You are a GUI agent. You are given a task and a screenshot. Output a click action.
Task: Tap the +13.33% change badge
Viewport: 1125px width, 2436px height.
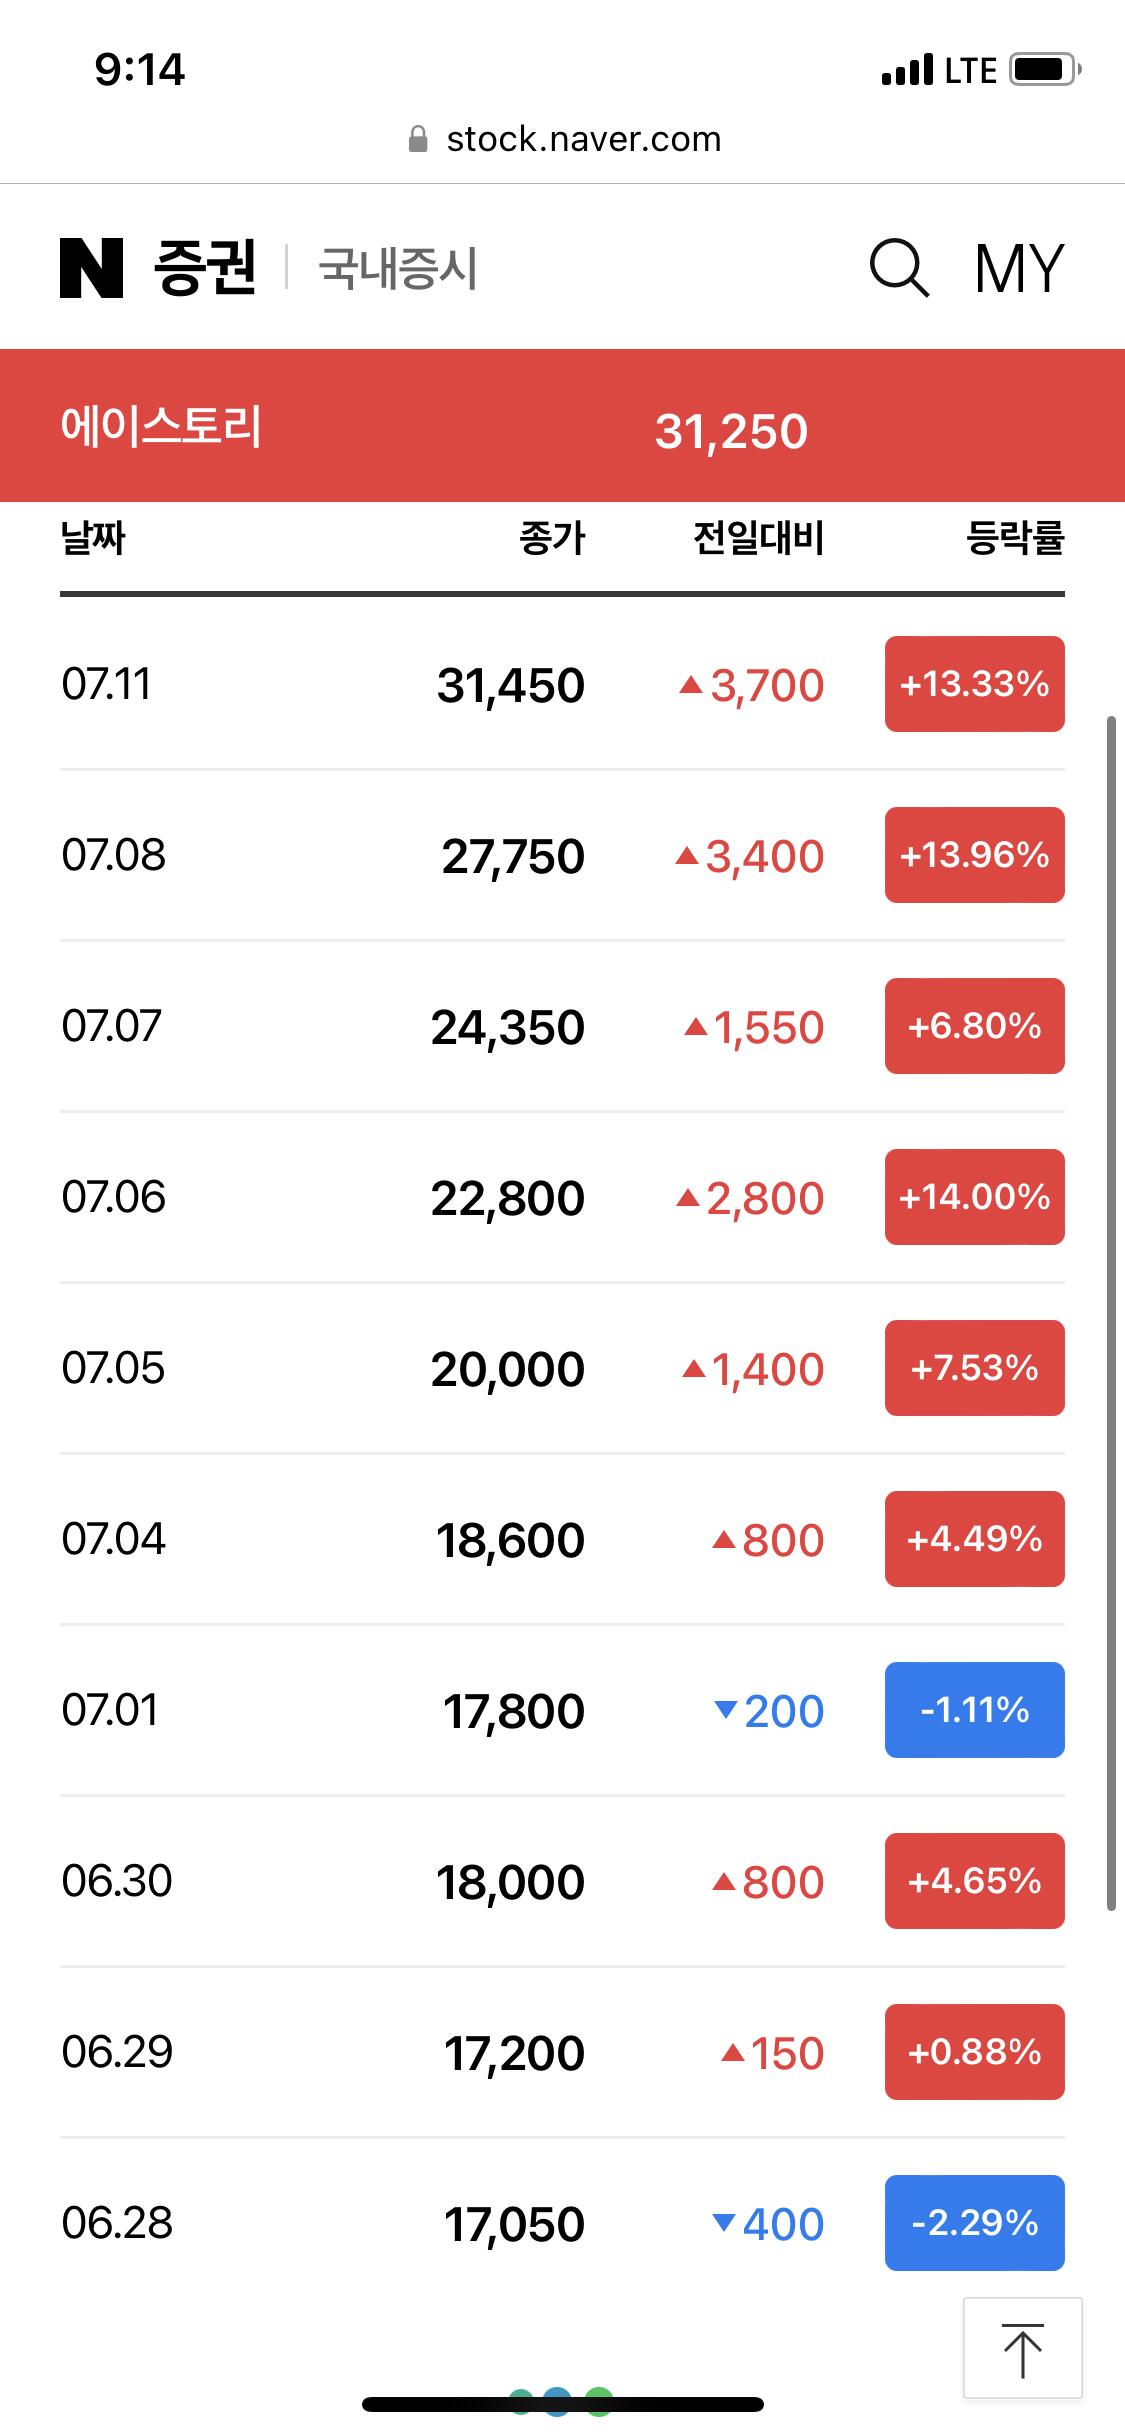974,684
